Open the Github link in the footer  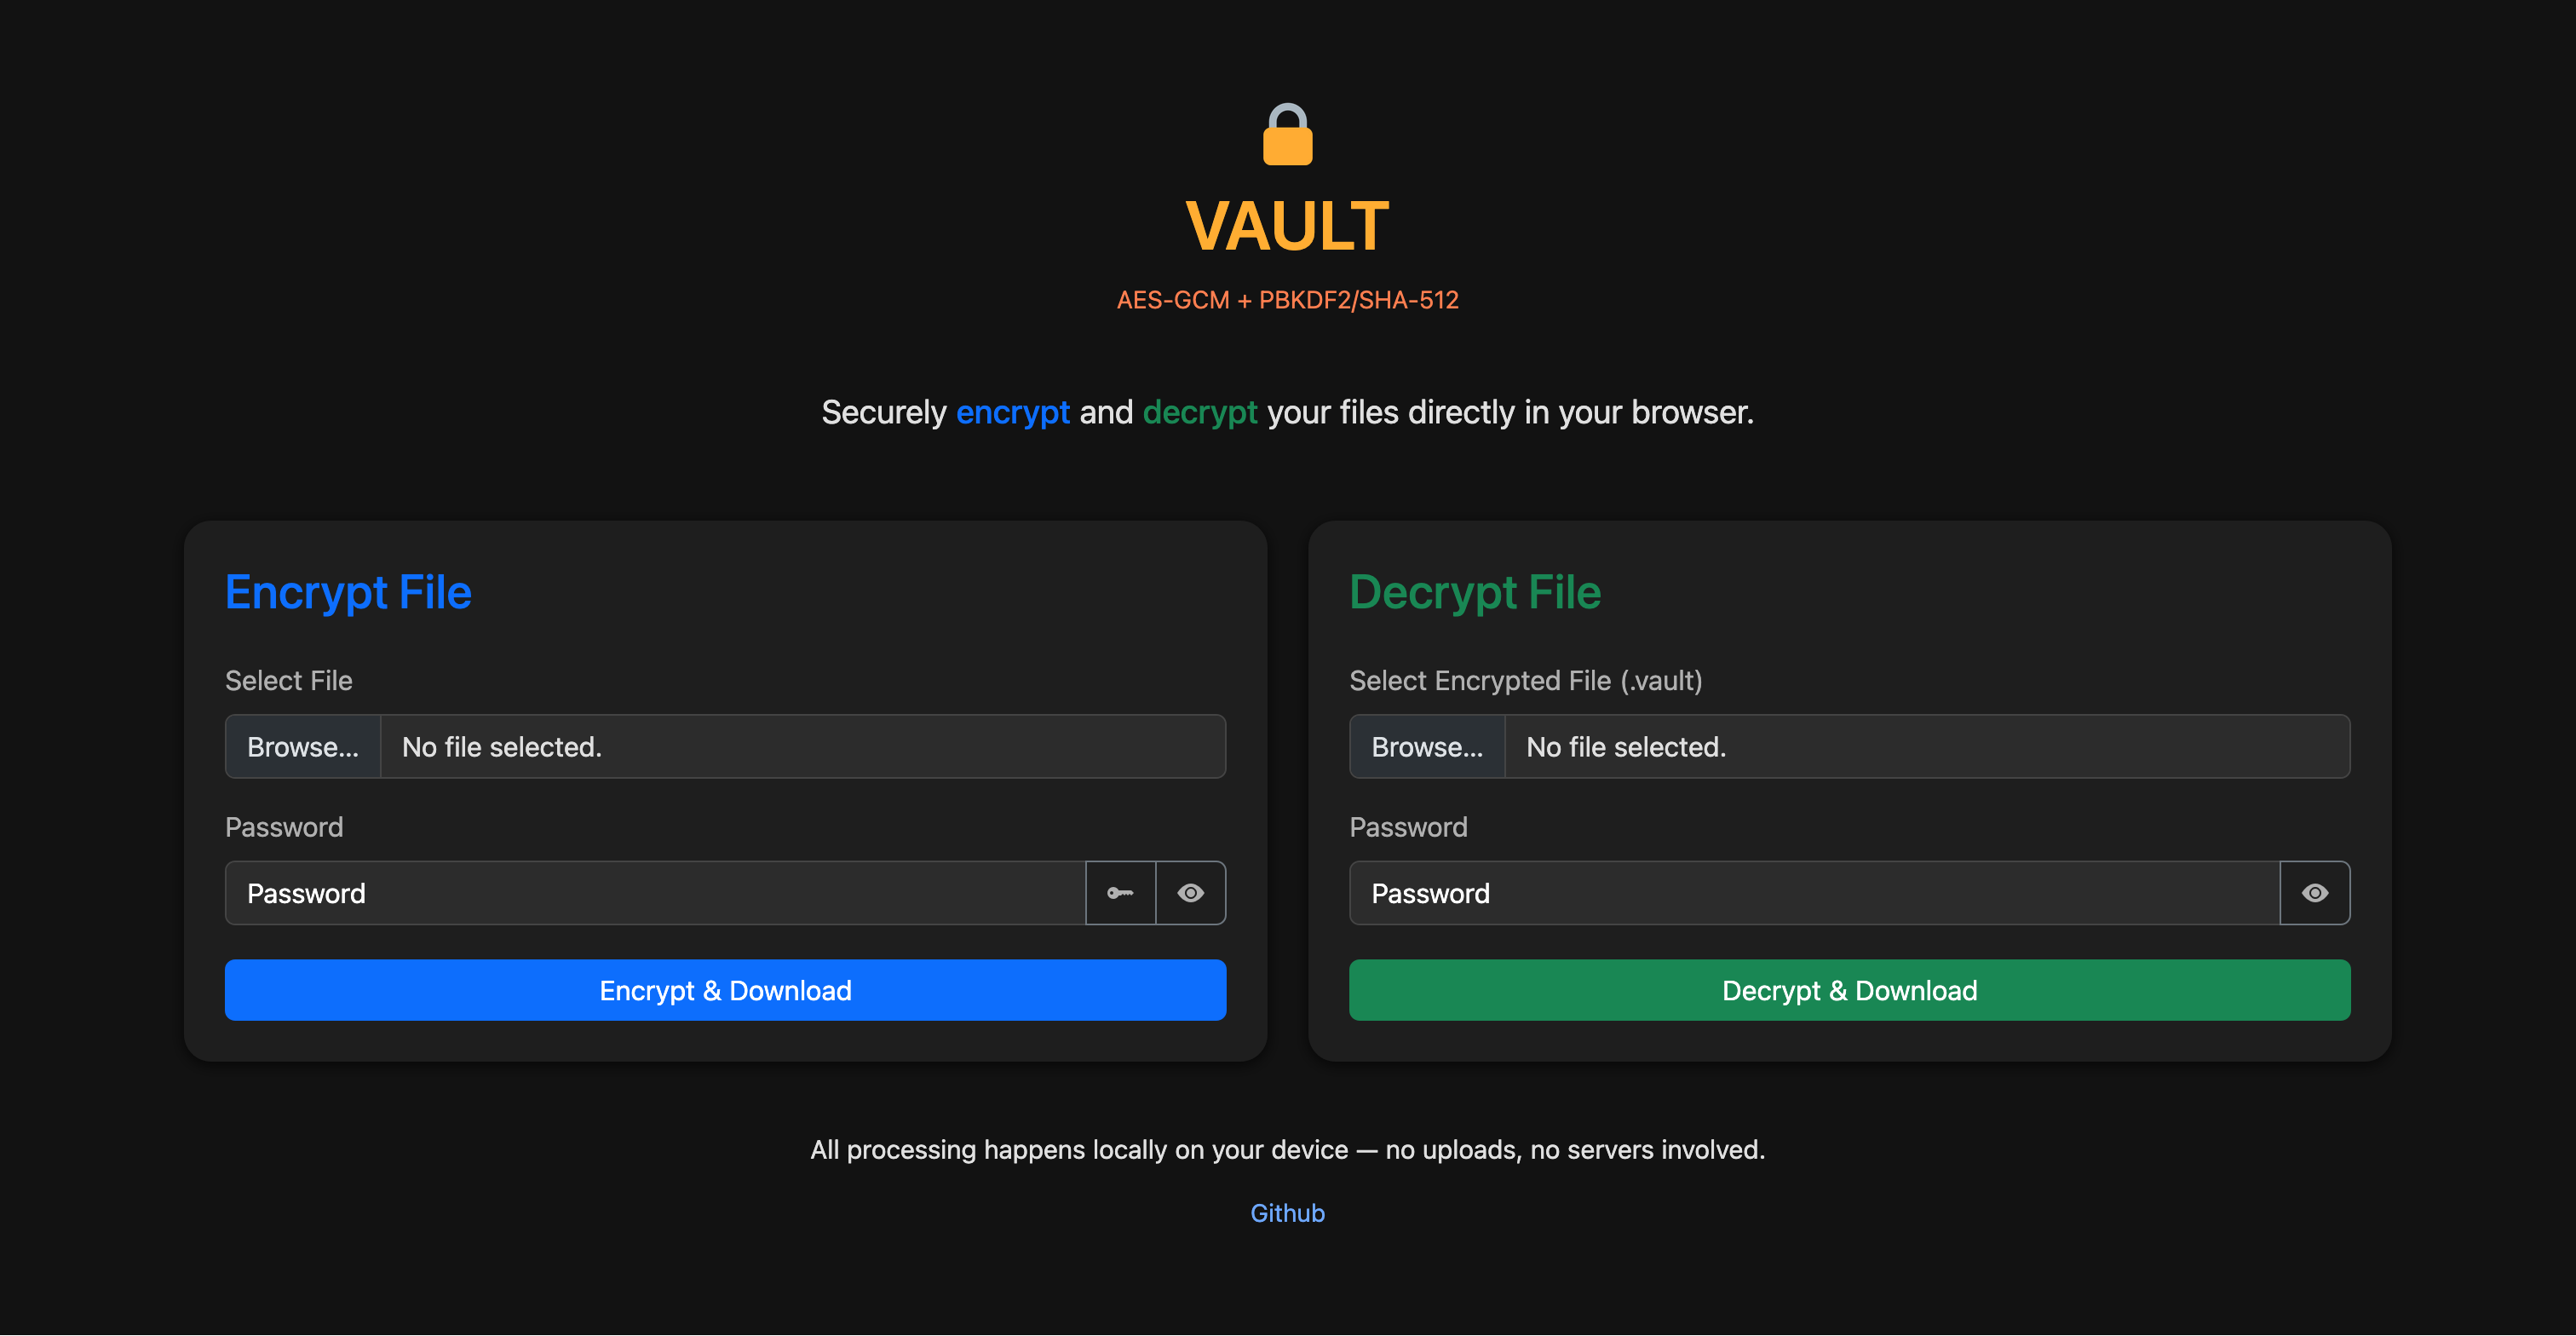(x=1287, y=1213)
